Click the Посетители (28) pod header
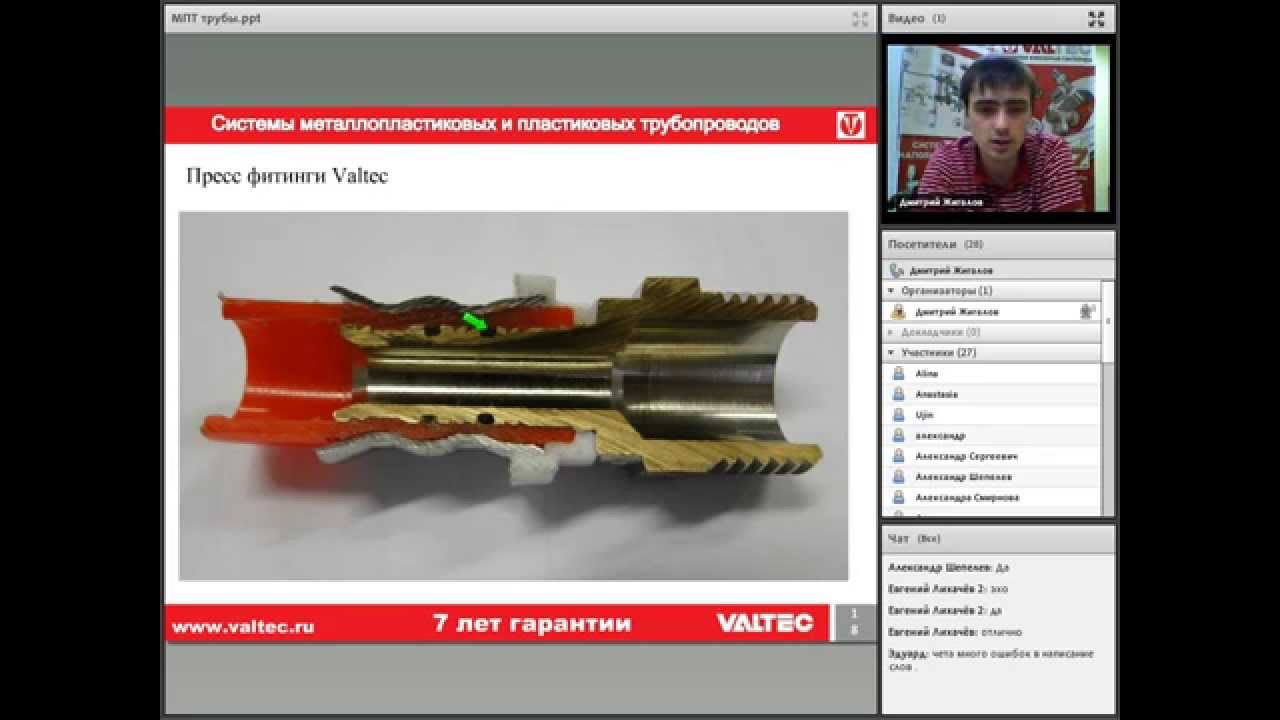The image size is (1280, 720). click(998, 244)
